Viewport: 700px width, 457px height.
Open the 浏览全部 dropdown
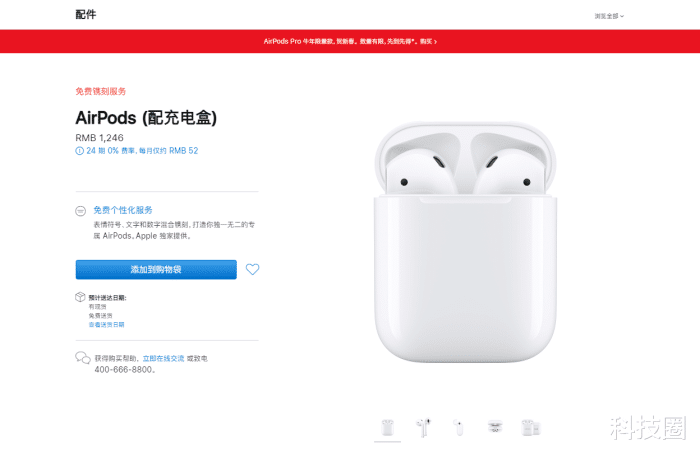(x=609, y=16)
